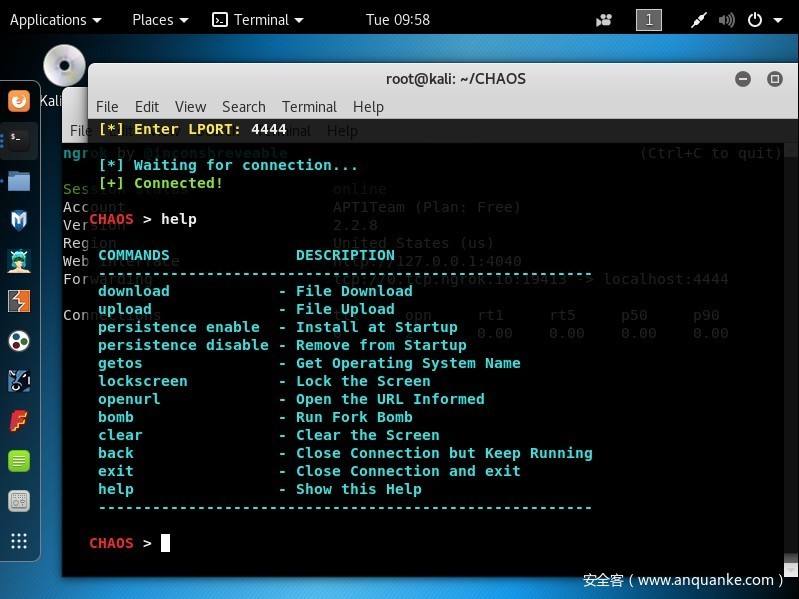Screen dimensions: 799x599
Task: Click 'localhost:4444' in the ngrok window
Action: (666, 279)
